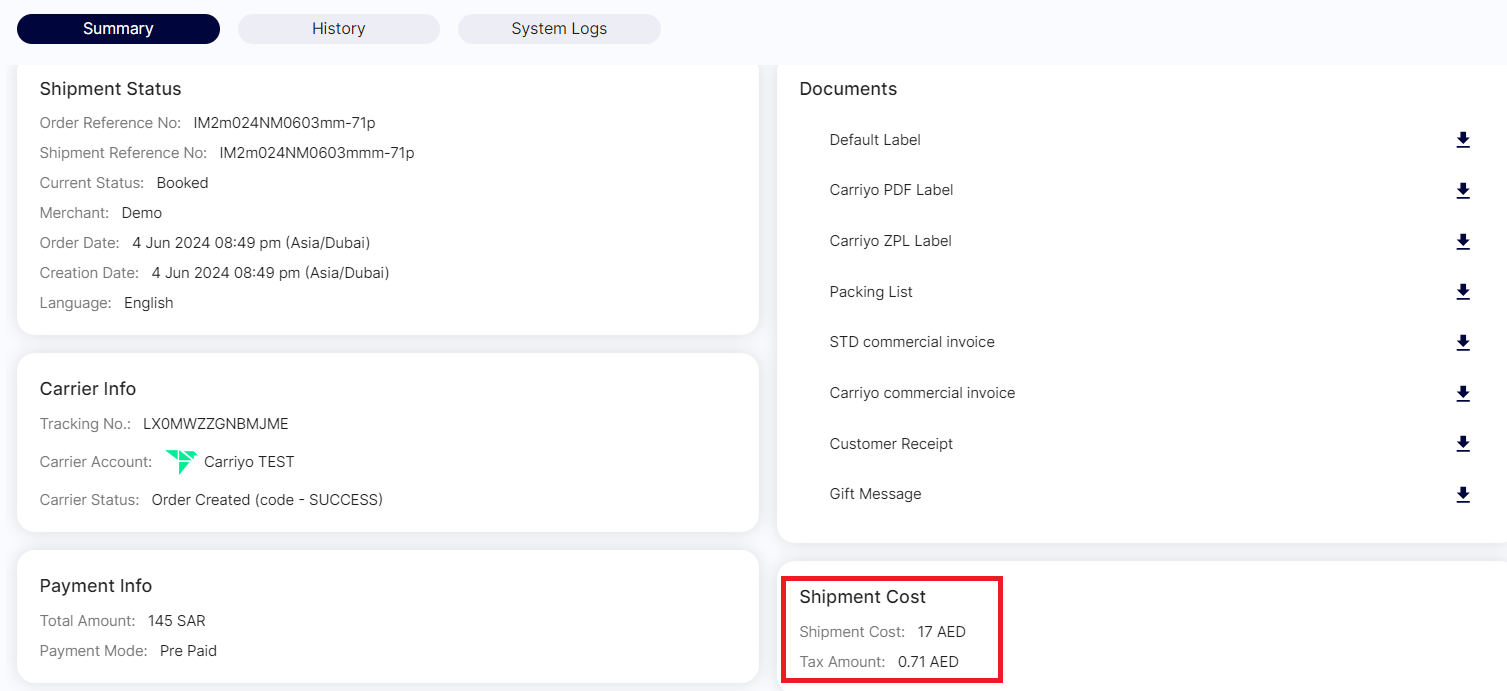Open the System Logs tab
1507x691 pixels.
[559, 29]
